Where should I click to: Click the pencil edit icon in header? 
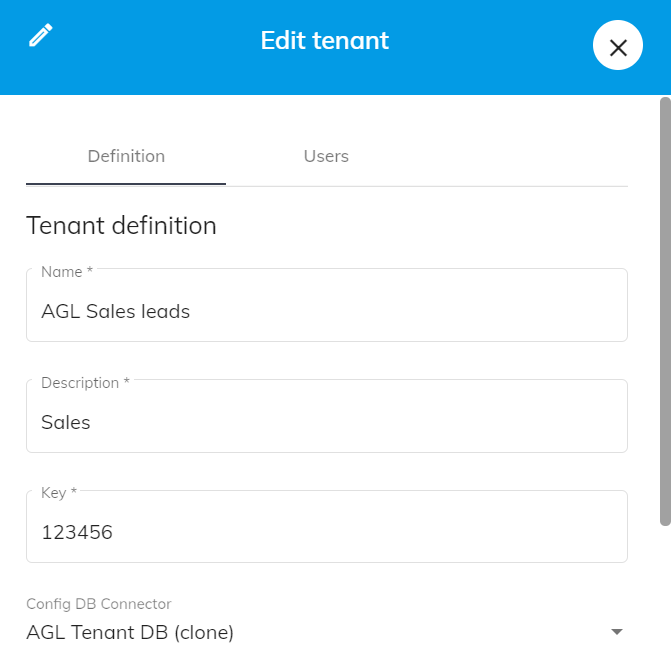tap(40, 36)
